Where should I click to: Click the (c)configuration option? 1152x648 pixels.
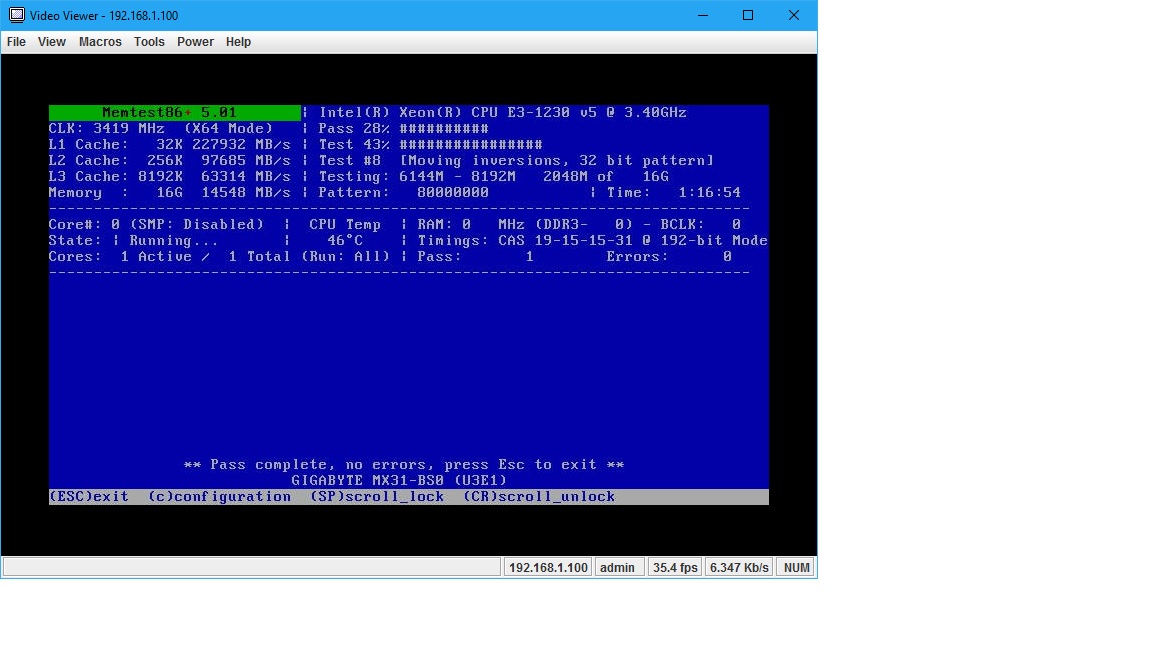pos(220,497)
